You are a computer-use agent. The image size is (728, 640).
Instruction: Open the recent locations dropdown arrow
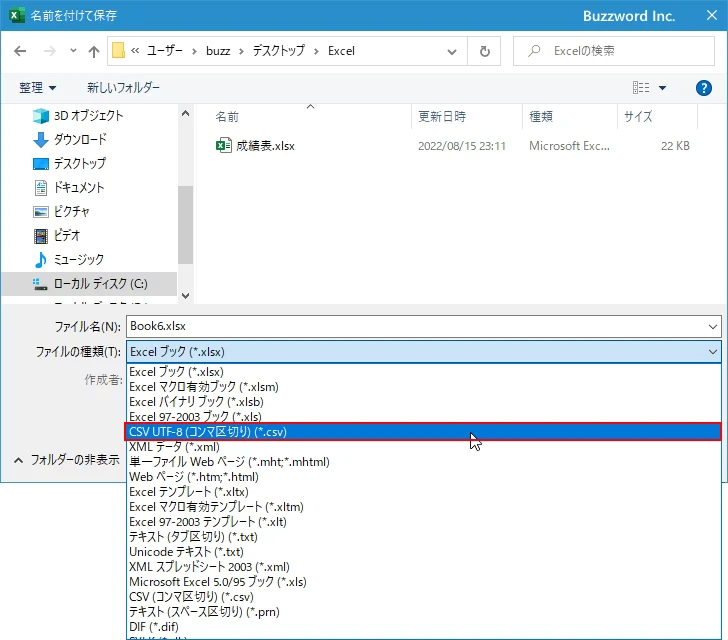(x=73, y=51)
